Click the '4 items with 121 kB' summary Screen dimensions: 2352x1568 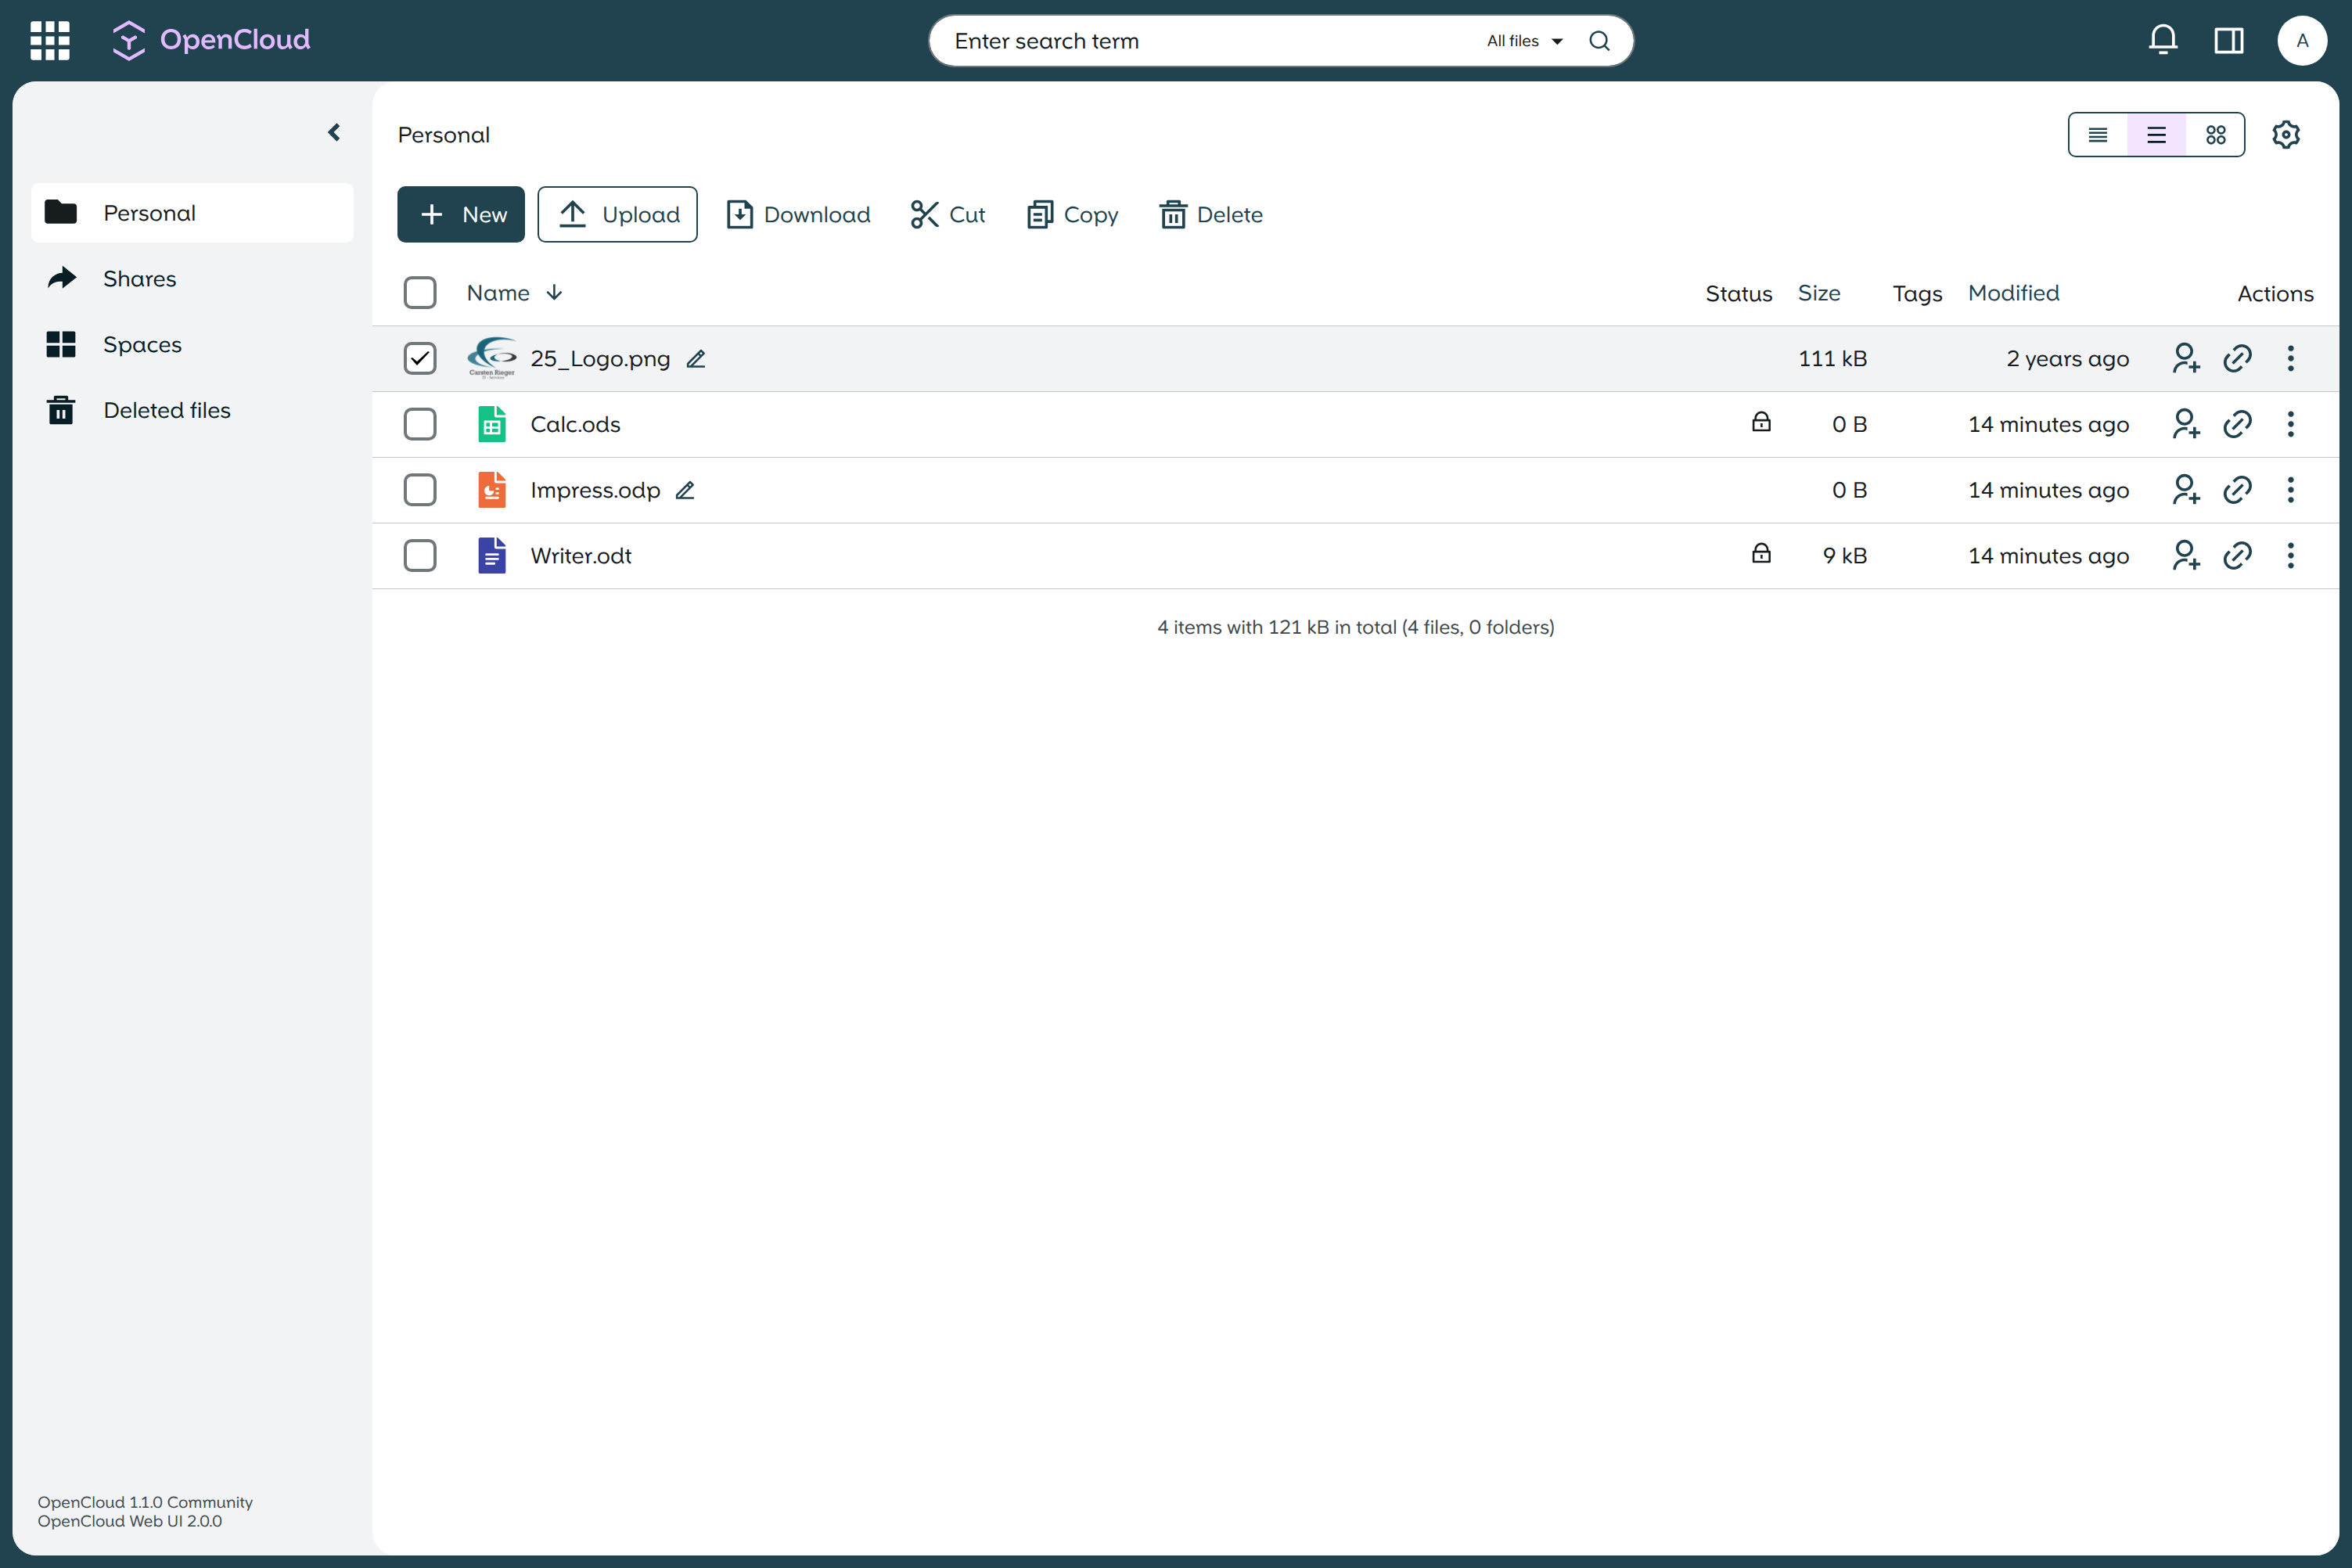[x=1356, y=627]
